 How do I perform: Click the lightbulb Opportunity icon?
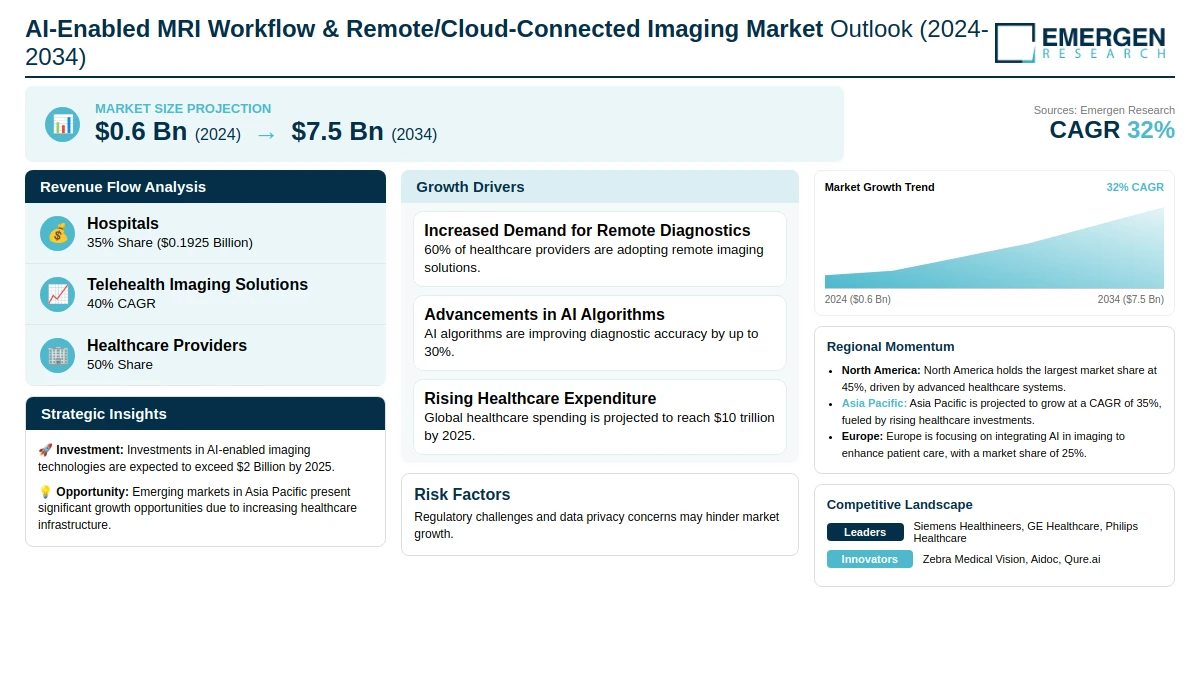tap(45, 492)
